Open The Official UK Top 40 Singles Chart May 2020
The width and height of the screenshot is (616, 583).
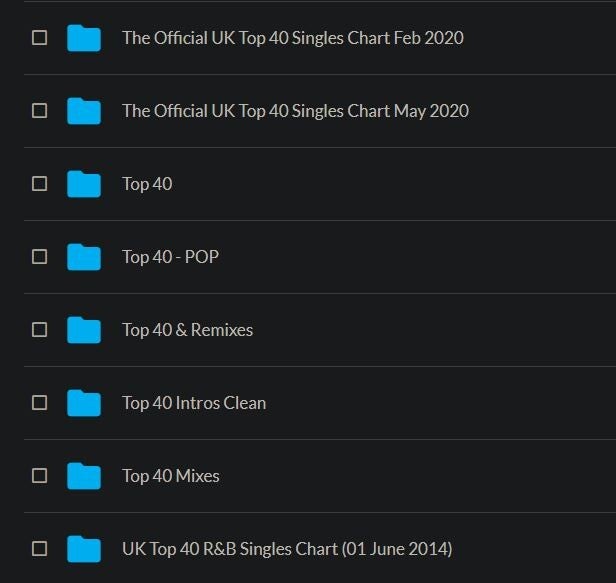tap(295, 111)
